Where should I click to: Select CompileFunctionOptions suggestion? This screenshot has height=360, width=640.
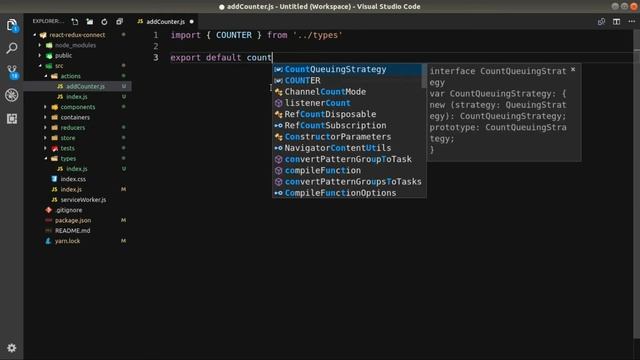click(x=347, y=193)
